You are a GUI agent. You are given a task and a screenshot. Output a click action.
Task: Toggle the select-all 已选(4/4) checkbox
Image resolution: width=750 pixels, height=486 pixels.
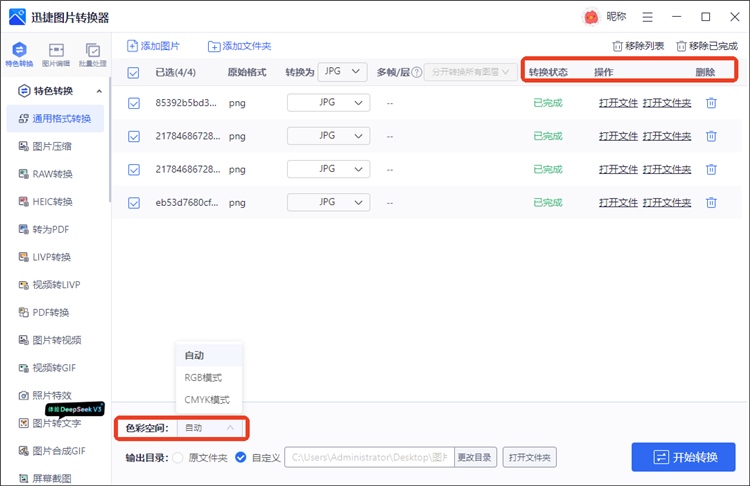click(133, 72)
